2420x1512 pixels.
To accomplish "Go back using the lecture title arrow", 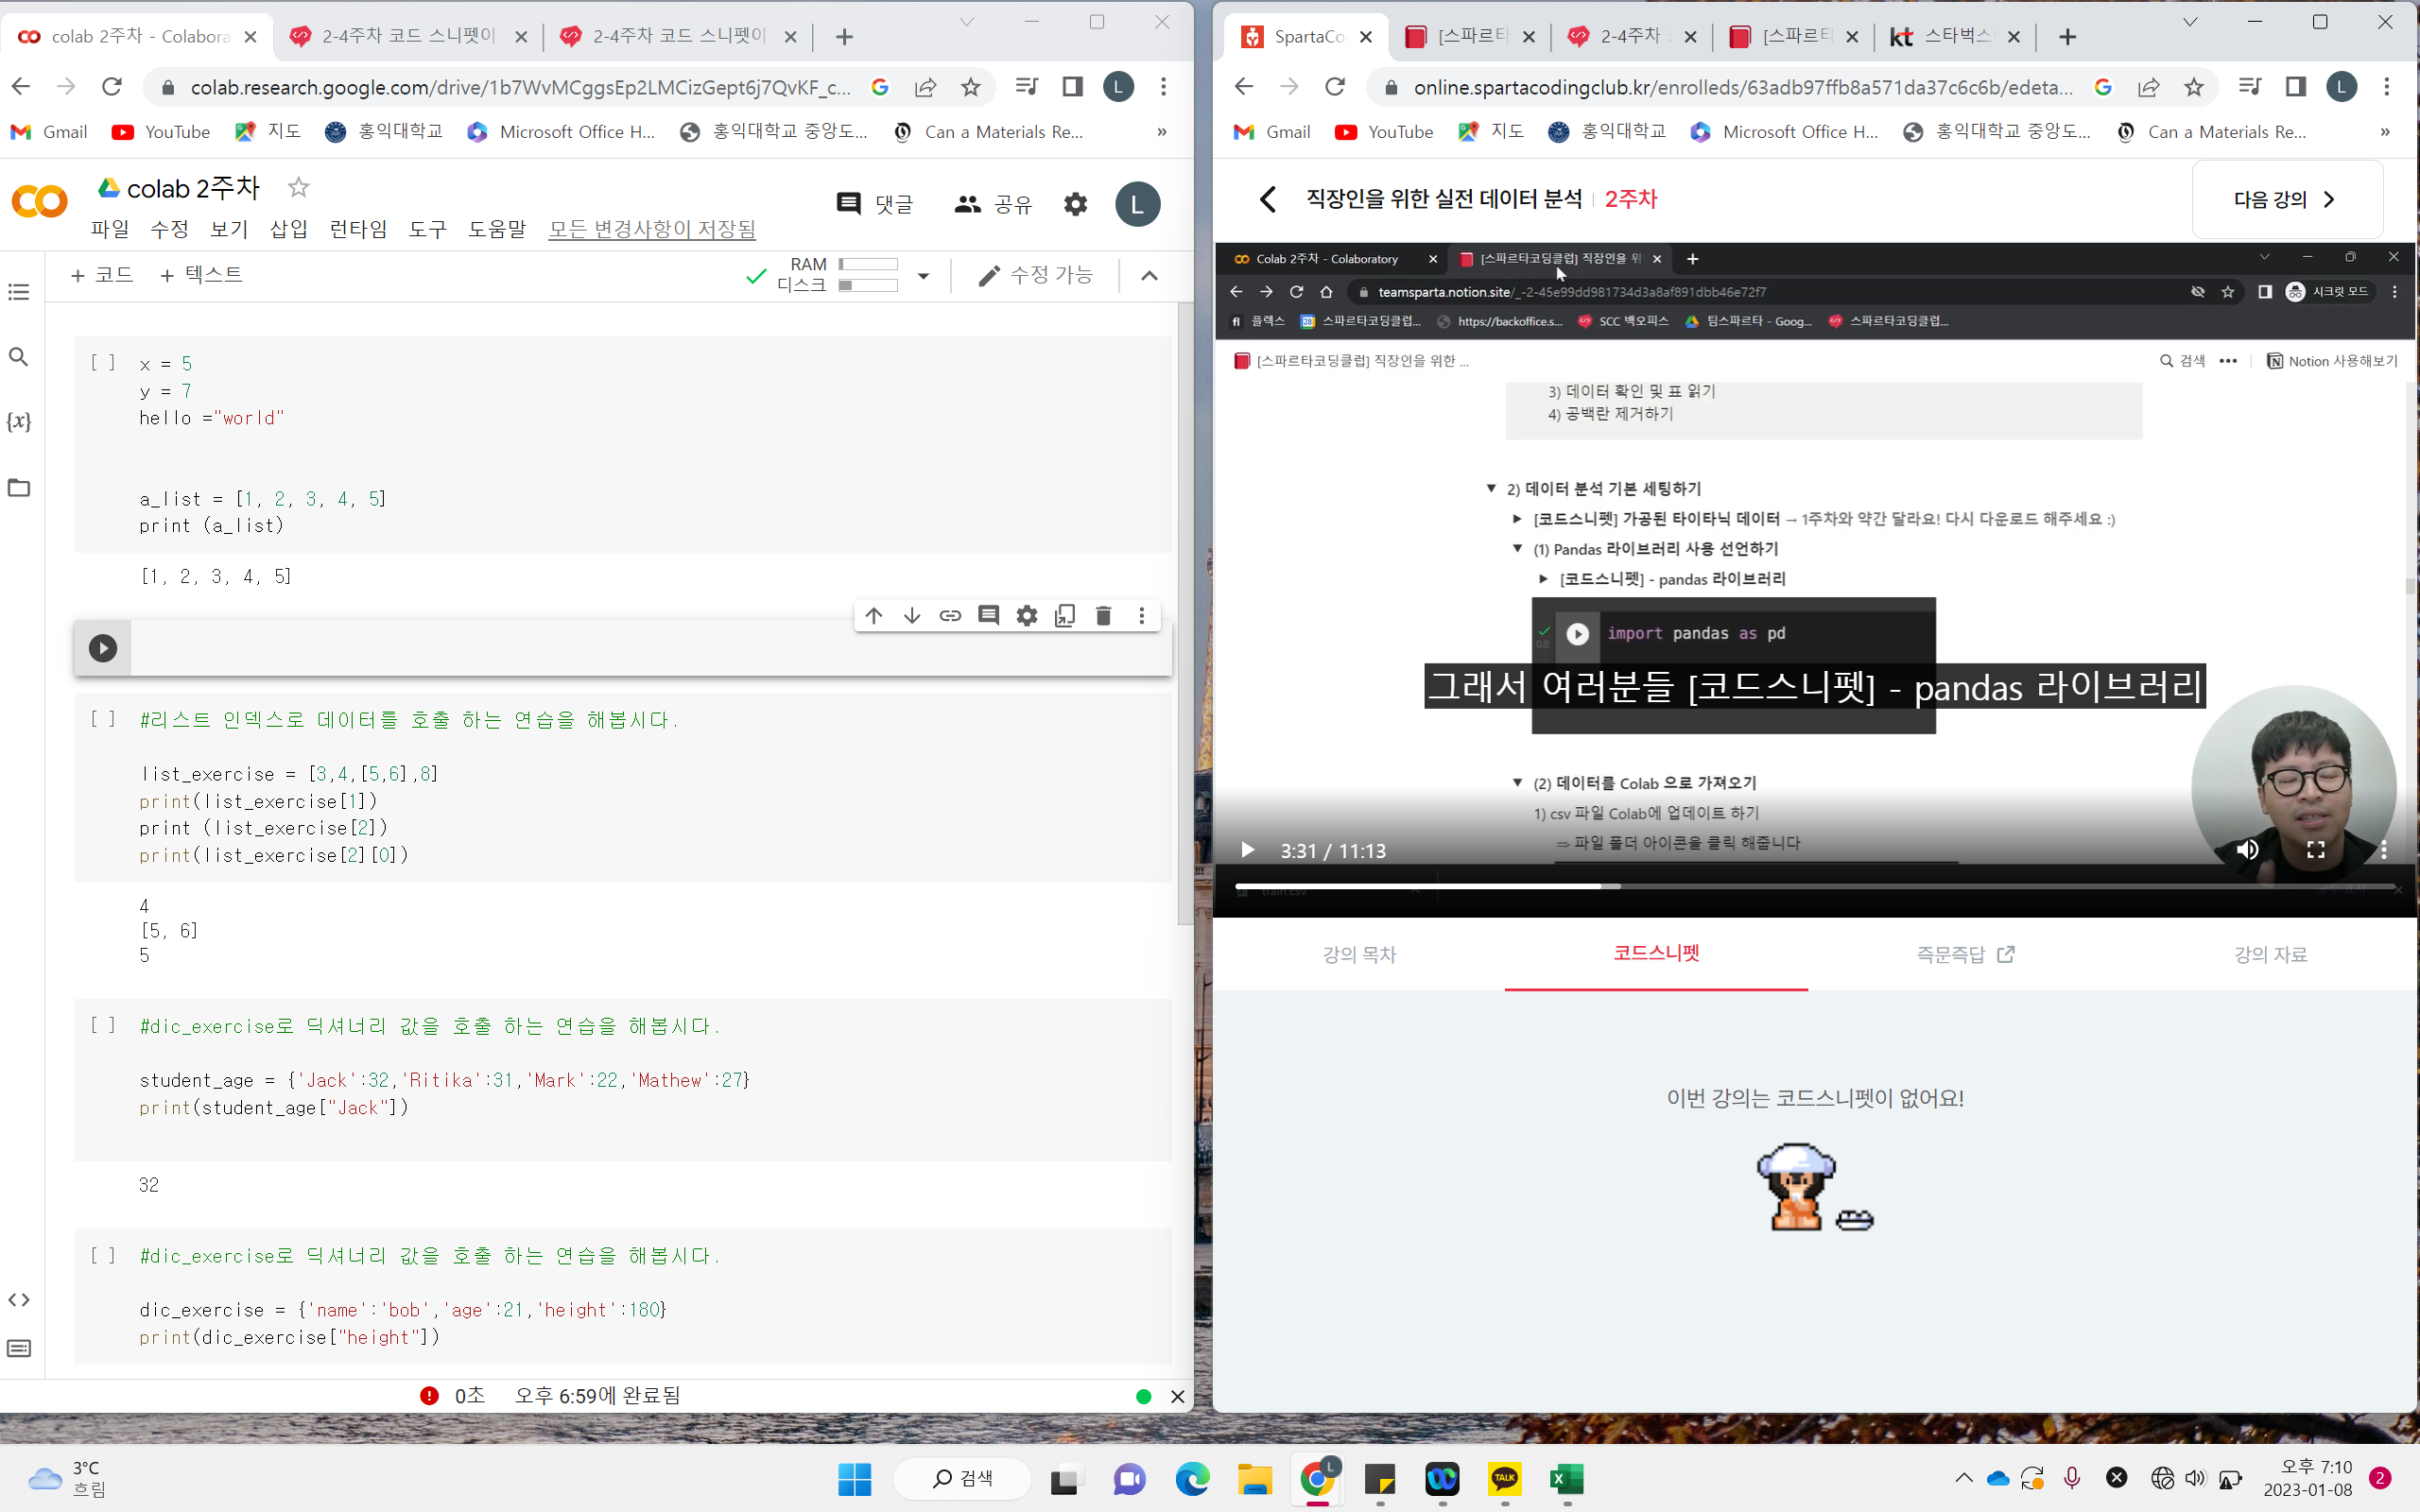I will [x=1268, y=199].
